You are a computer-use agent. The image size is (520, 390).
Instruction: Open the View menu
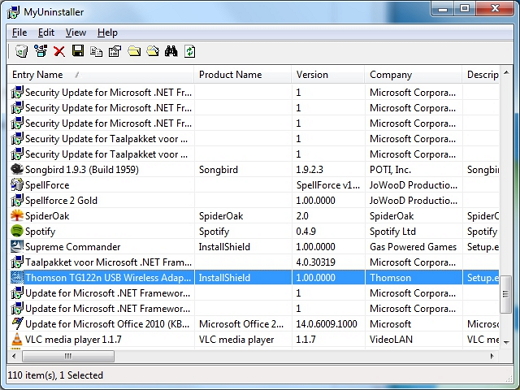(x=76, y=33)
